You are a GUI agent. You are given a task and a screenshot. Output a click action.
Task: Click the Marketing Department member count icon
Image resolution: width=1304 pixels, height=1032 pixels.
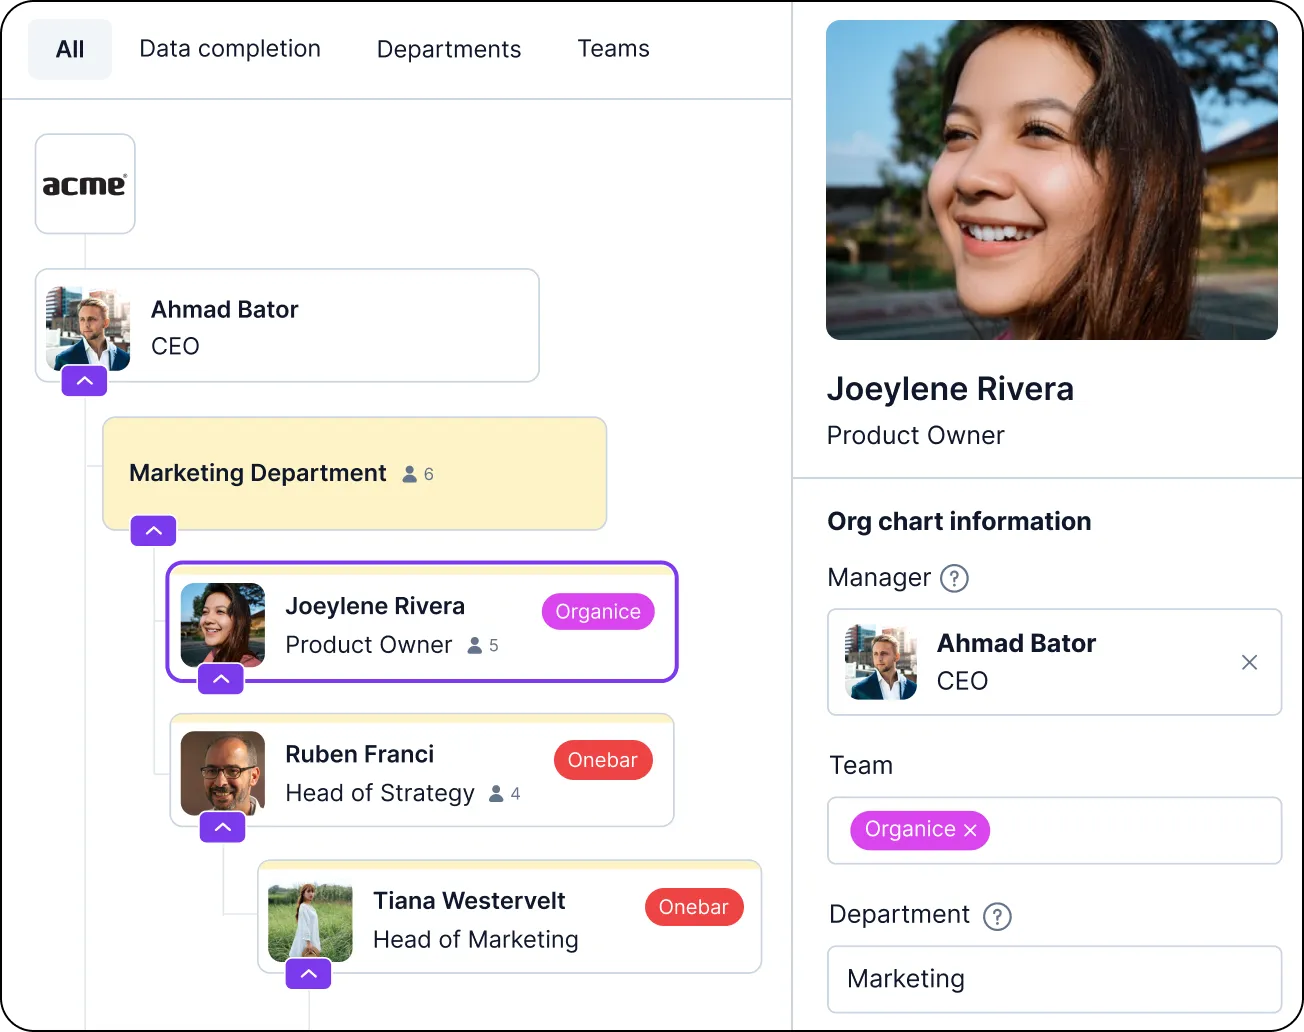click(410, 474)
